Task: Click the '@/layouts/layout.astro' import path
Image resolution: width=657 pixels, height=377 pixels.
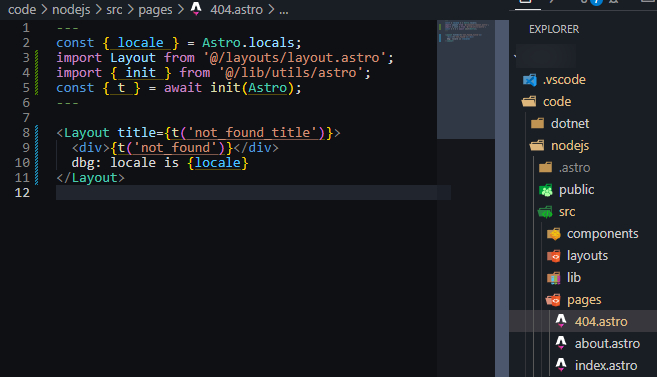Action: (x=295, y=58)
